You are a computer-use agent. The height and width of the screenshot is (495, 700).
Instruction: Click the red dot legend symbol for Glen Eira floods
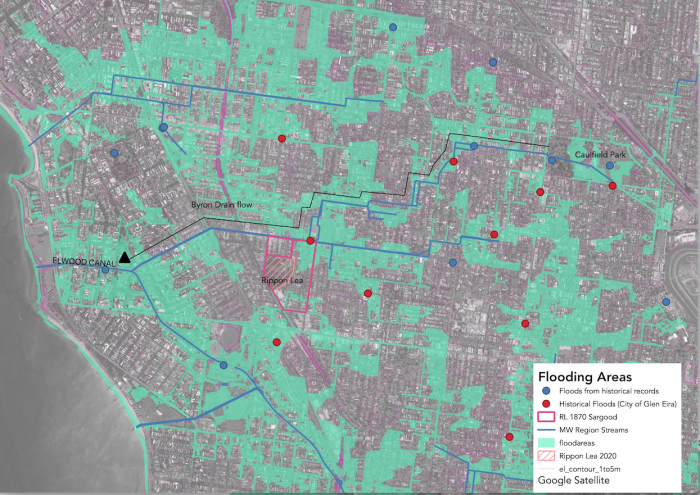click(546, 402)
